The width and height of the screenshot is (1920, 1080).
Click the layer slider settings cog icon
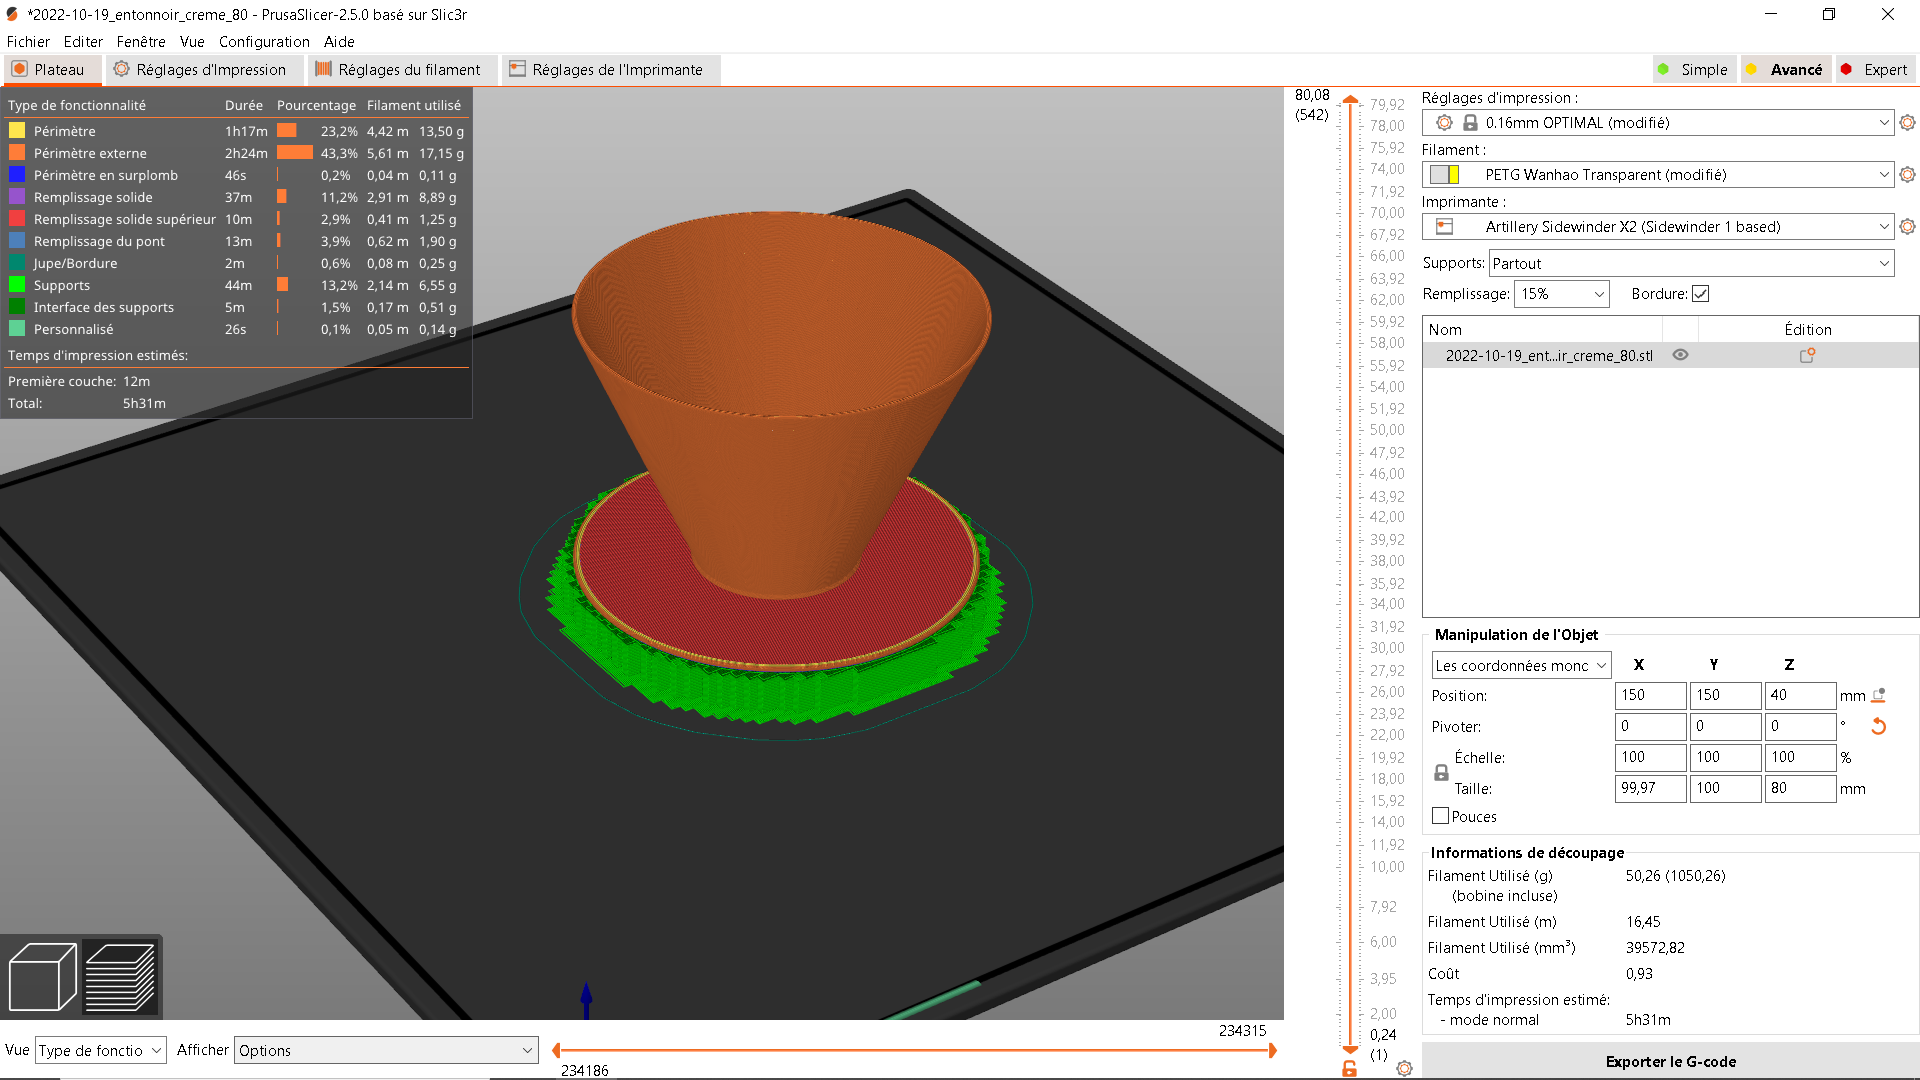point(1404,1068)
